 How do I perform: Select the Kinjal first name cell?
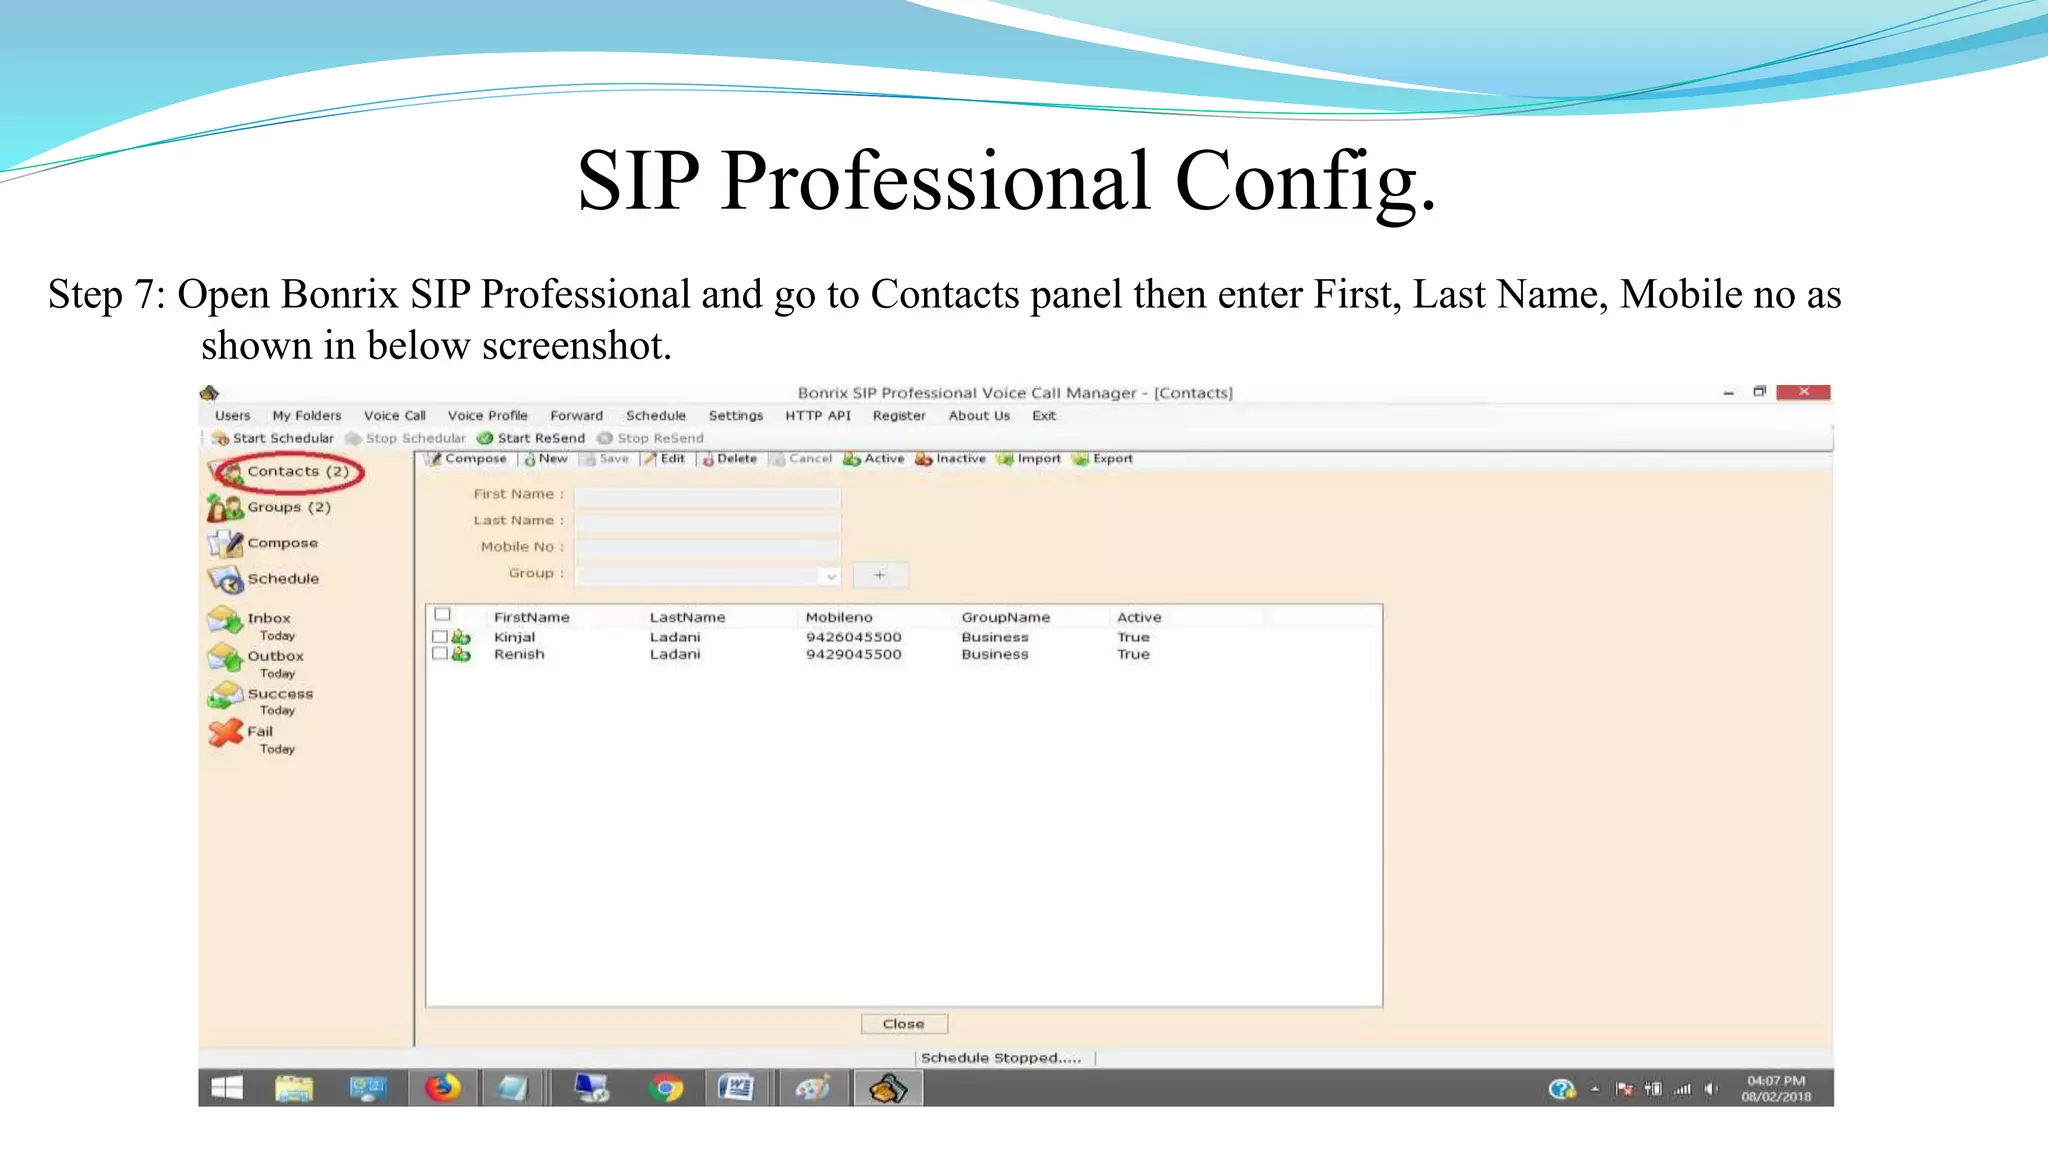coord(515,637)
